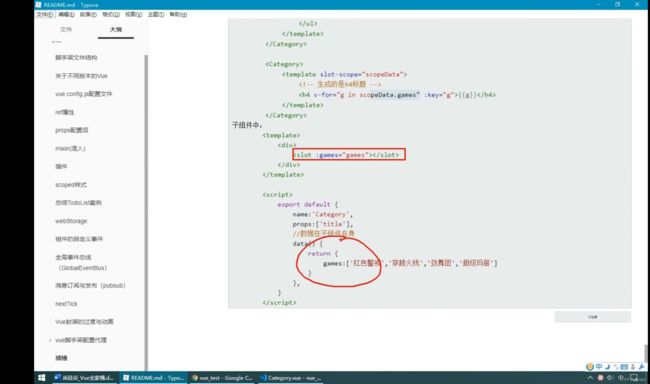650x384 pixels.
Task: Expand the vue脚手架配置代理 outline arrow
Action: pos(50,340)
